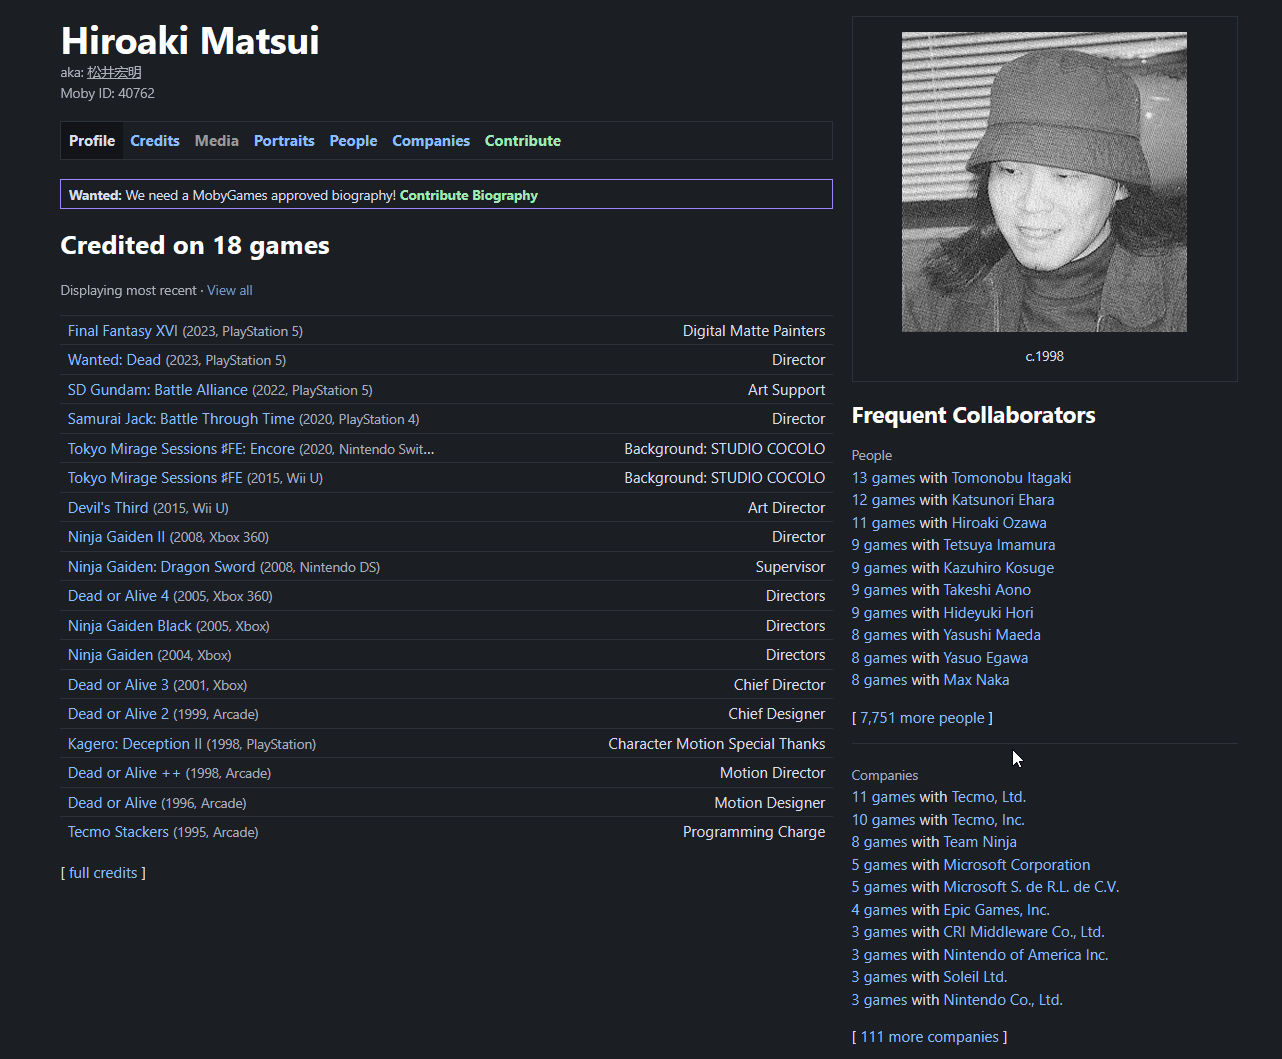Click the full credits link
Viewport: 1282px width, 1059px height.
pos(103,873)
